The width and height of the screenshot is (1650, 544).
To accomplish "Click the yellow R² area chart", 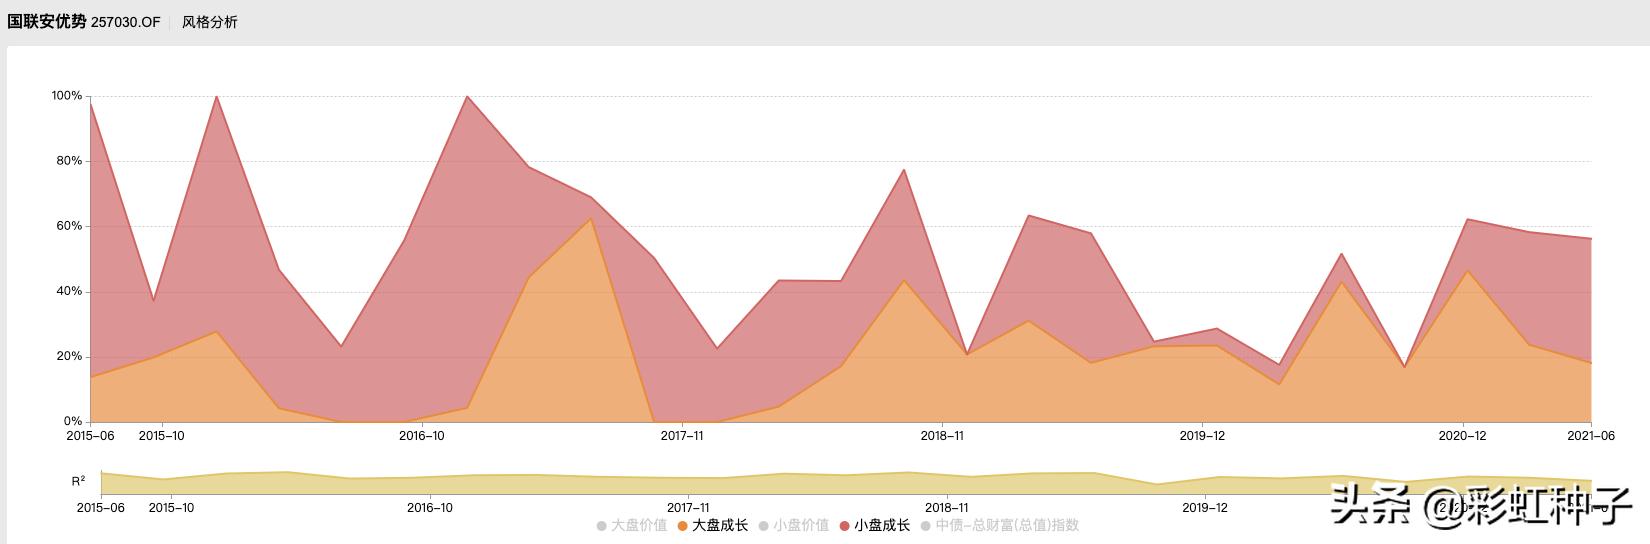I will click(x=846, y=484).
